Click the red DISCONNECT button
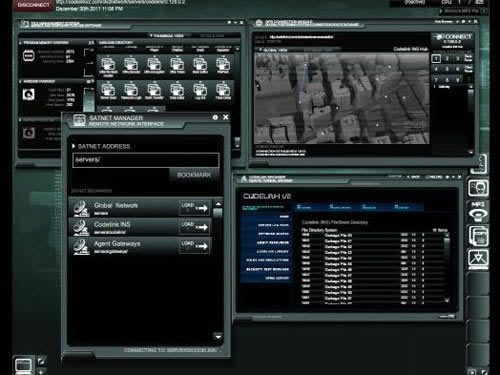This screenshot has width=500, height=375. click(x=33, y=5)
